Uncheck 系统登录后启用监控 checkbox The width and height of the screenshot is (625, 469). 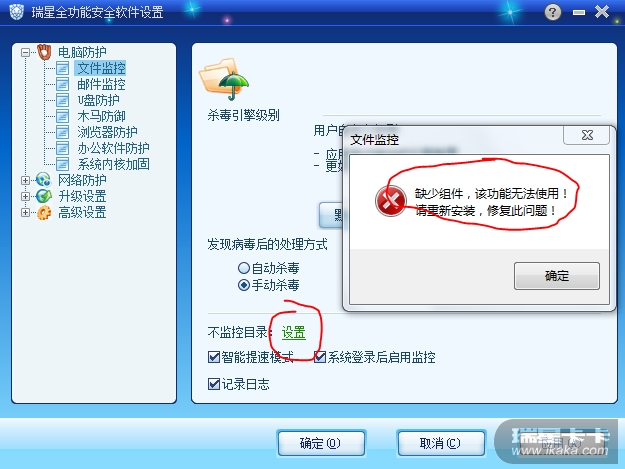click(x=320, y=357)
